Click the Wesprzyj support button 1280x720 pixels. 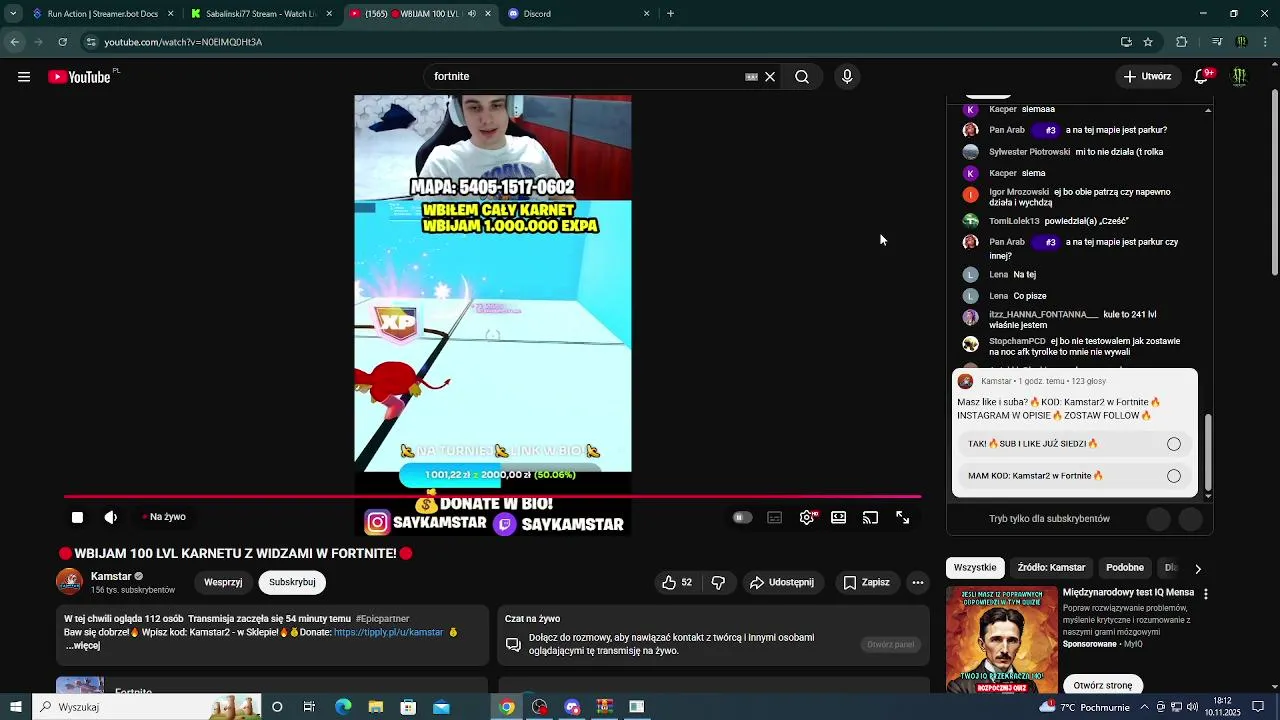click(223, 582)
